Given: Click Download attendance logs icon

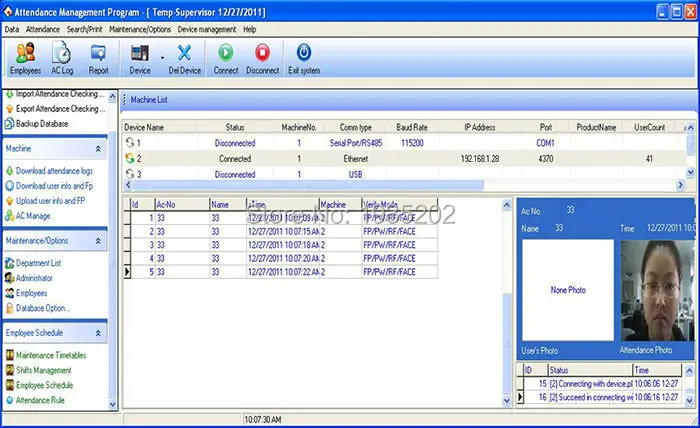Looking at the screenshot, I should [x=9, y=171].
